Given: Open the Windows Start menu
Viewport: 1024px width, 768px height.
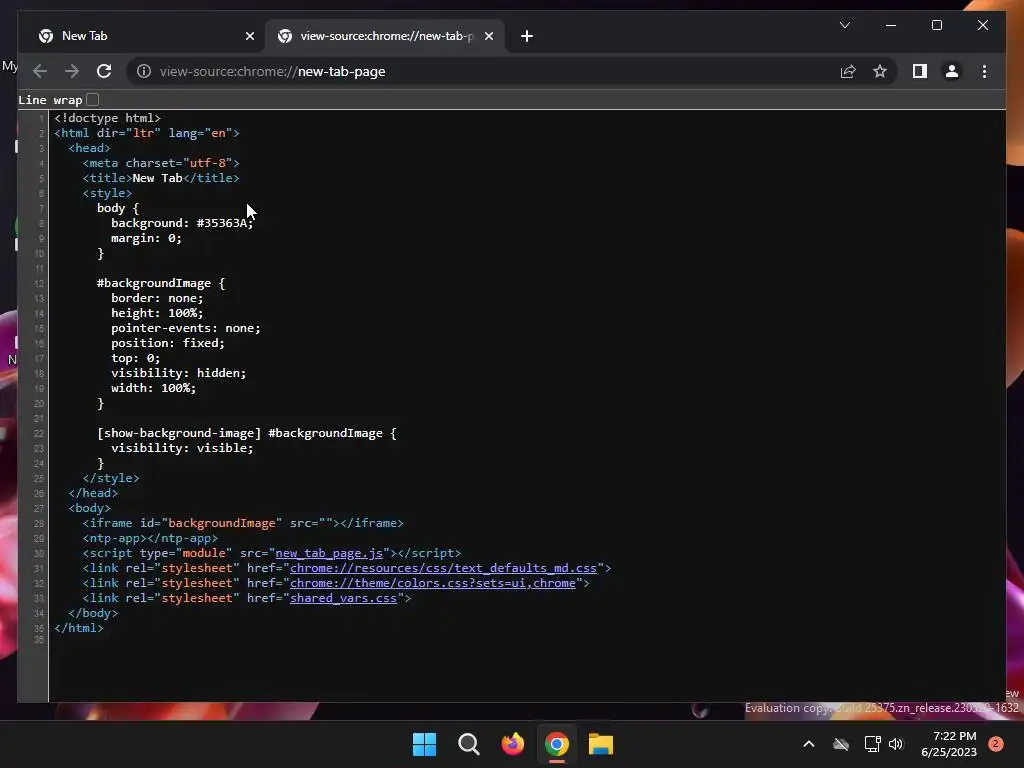Looking at the screenshot, I should tap(424, 744).
